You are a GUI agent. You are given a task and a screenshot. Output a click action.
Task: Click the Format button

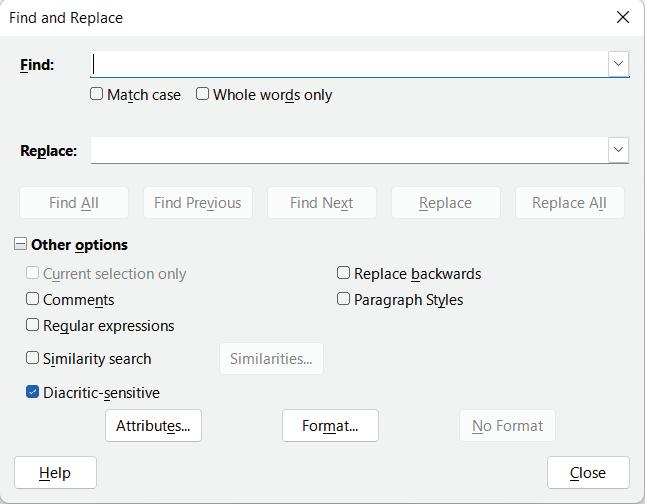[330, 426]
